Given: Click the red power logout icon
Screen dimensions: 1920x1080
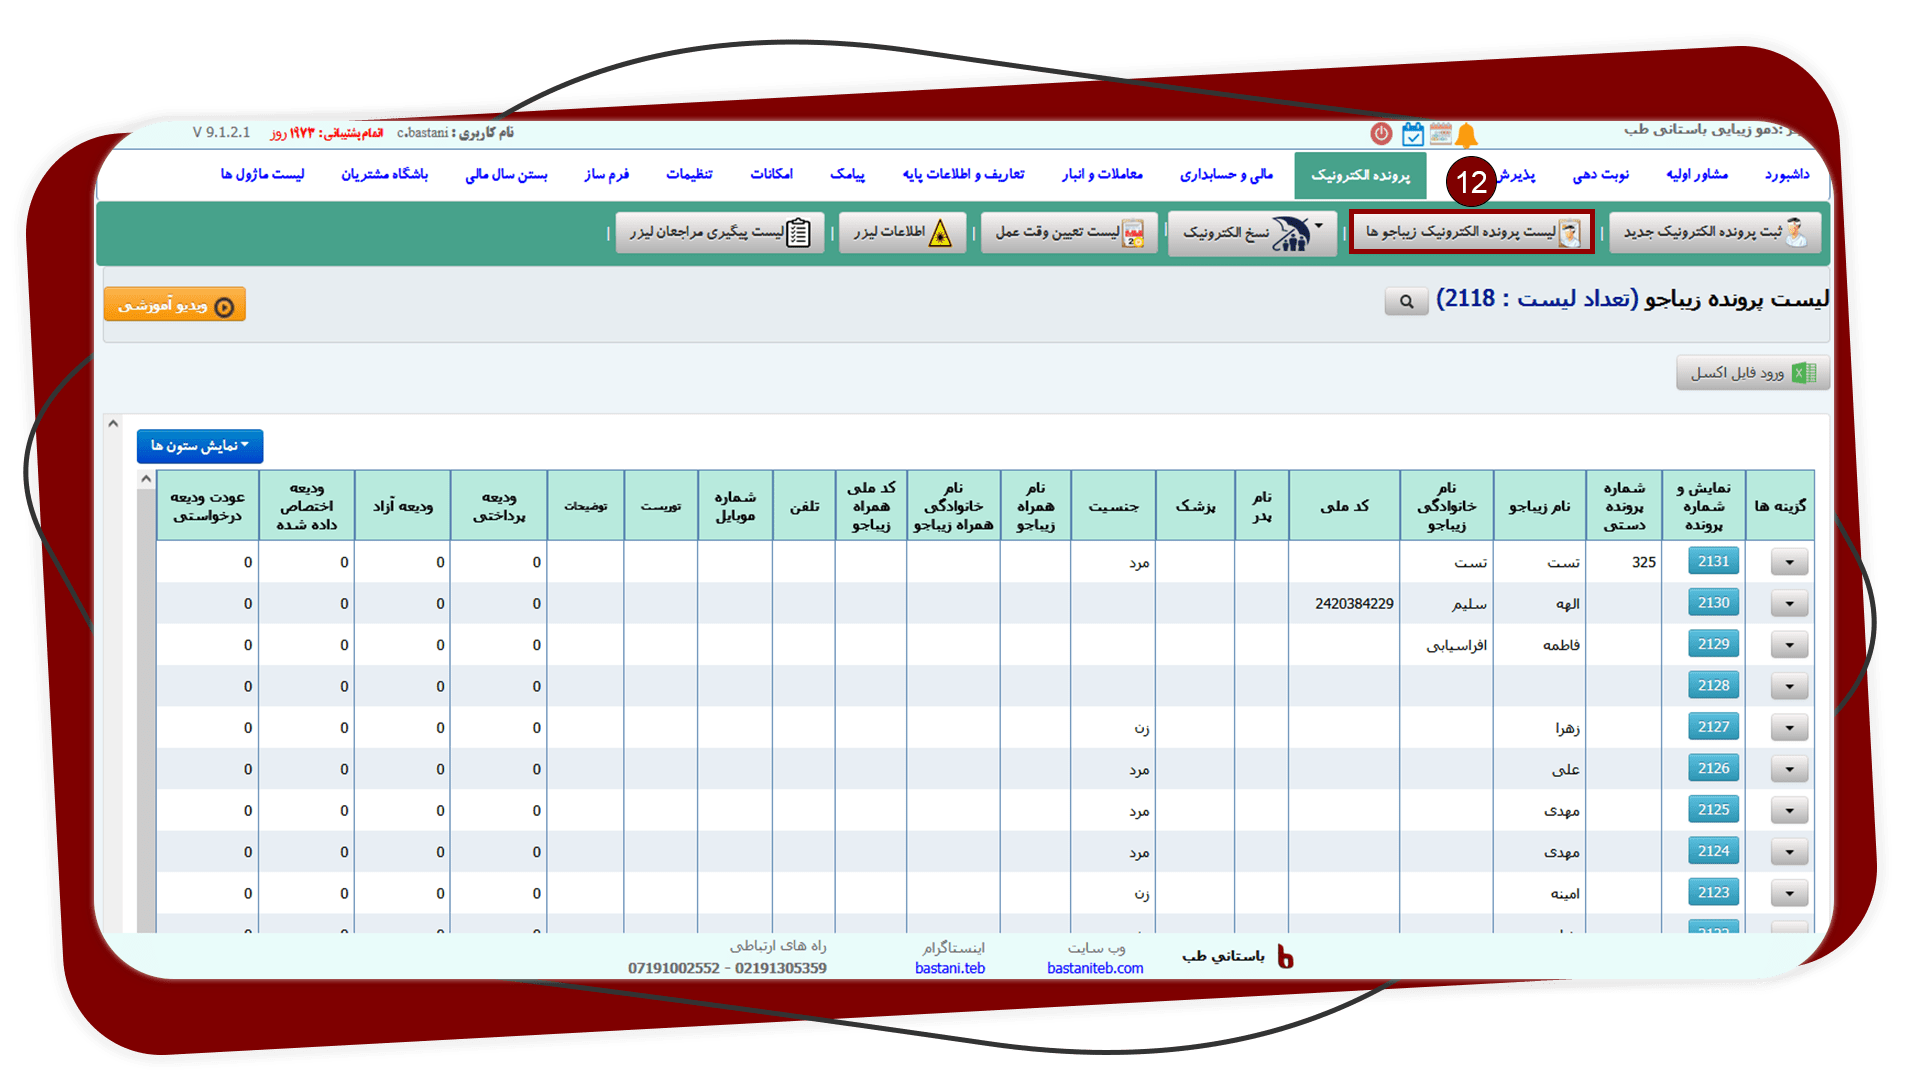Looking at the screenshot, I should [x=1381, y=134].
